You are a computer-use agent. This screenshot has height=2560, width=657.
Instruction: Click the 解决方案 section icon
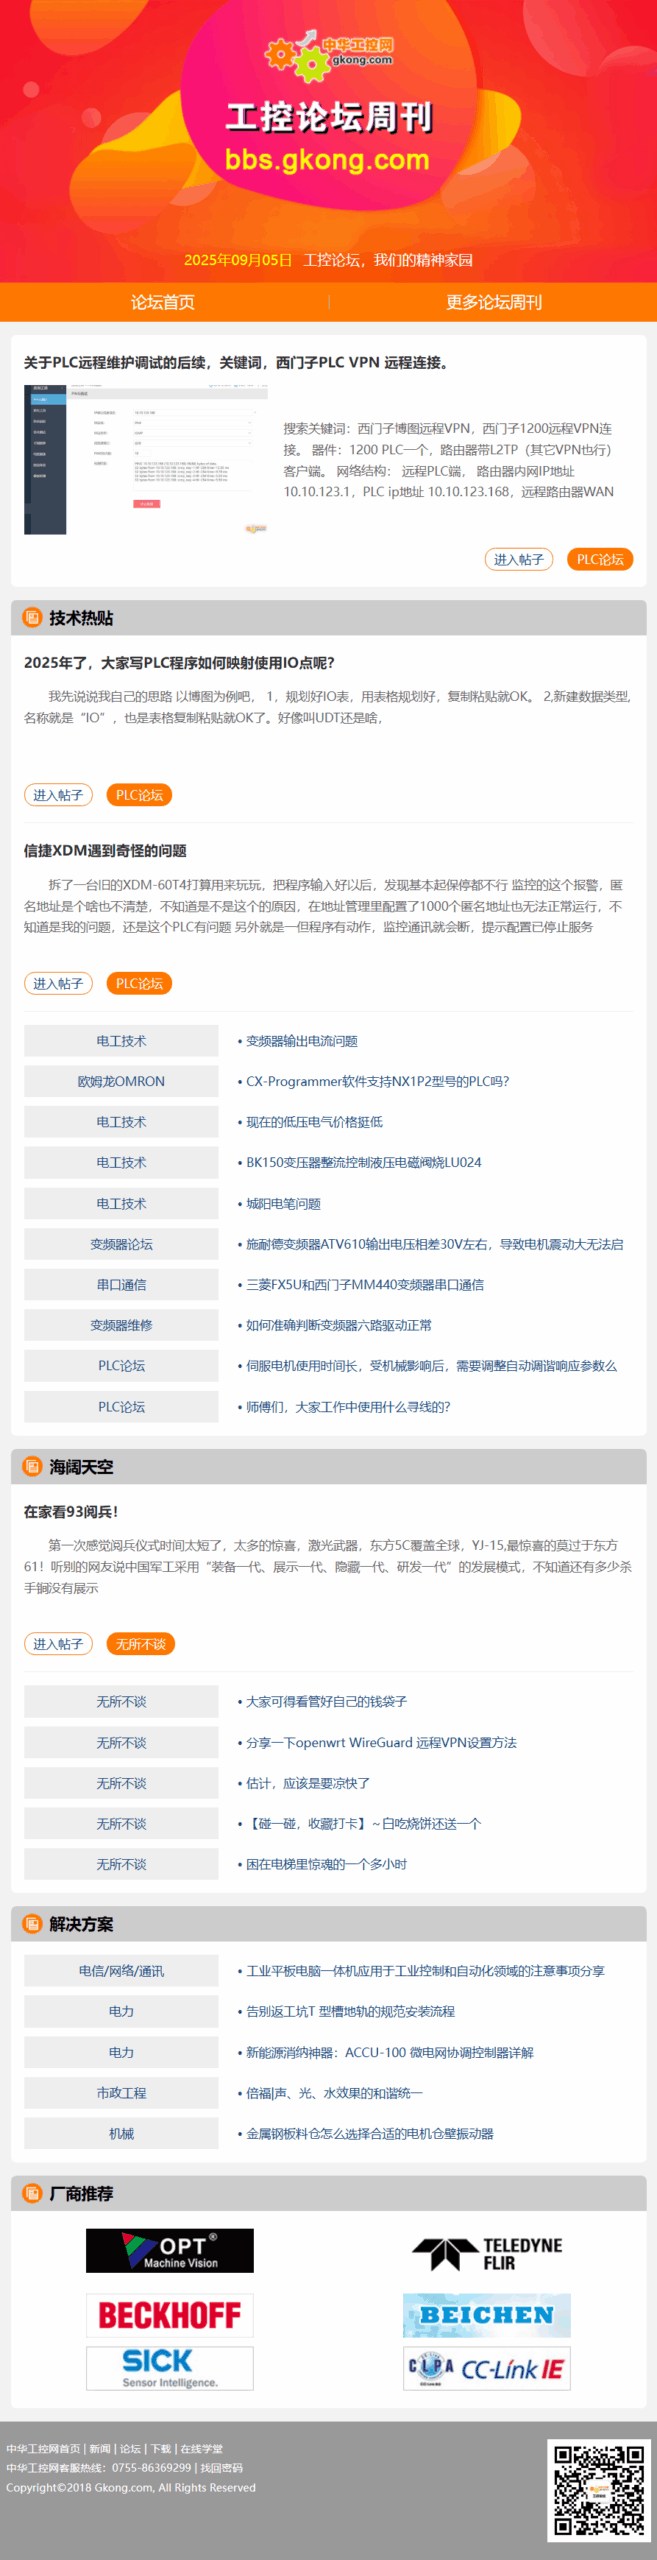click(33, 1923)
